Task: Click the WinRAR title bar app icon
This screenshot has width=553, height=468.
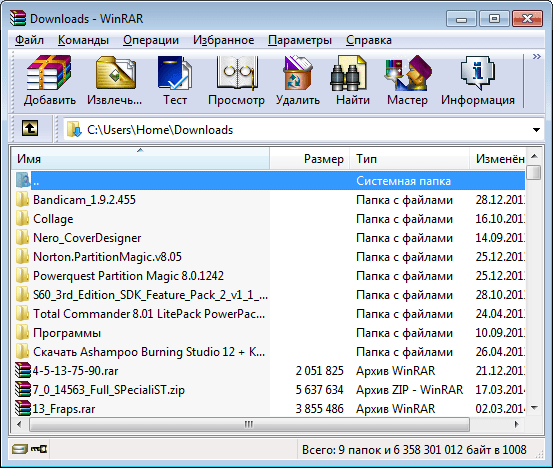Action: (x=18, y=18)
